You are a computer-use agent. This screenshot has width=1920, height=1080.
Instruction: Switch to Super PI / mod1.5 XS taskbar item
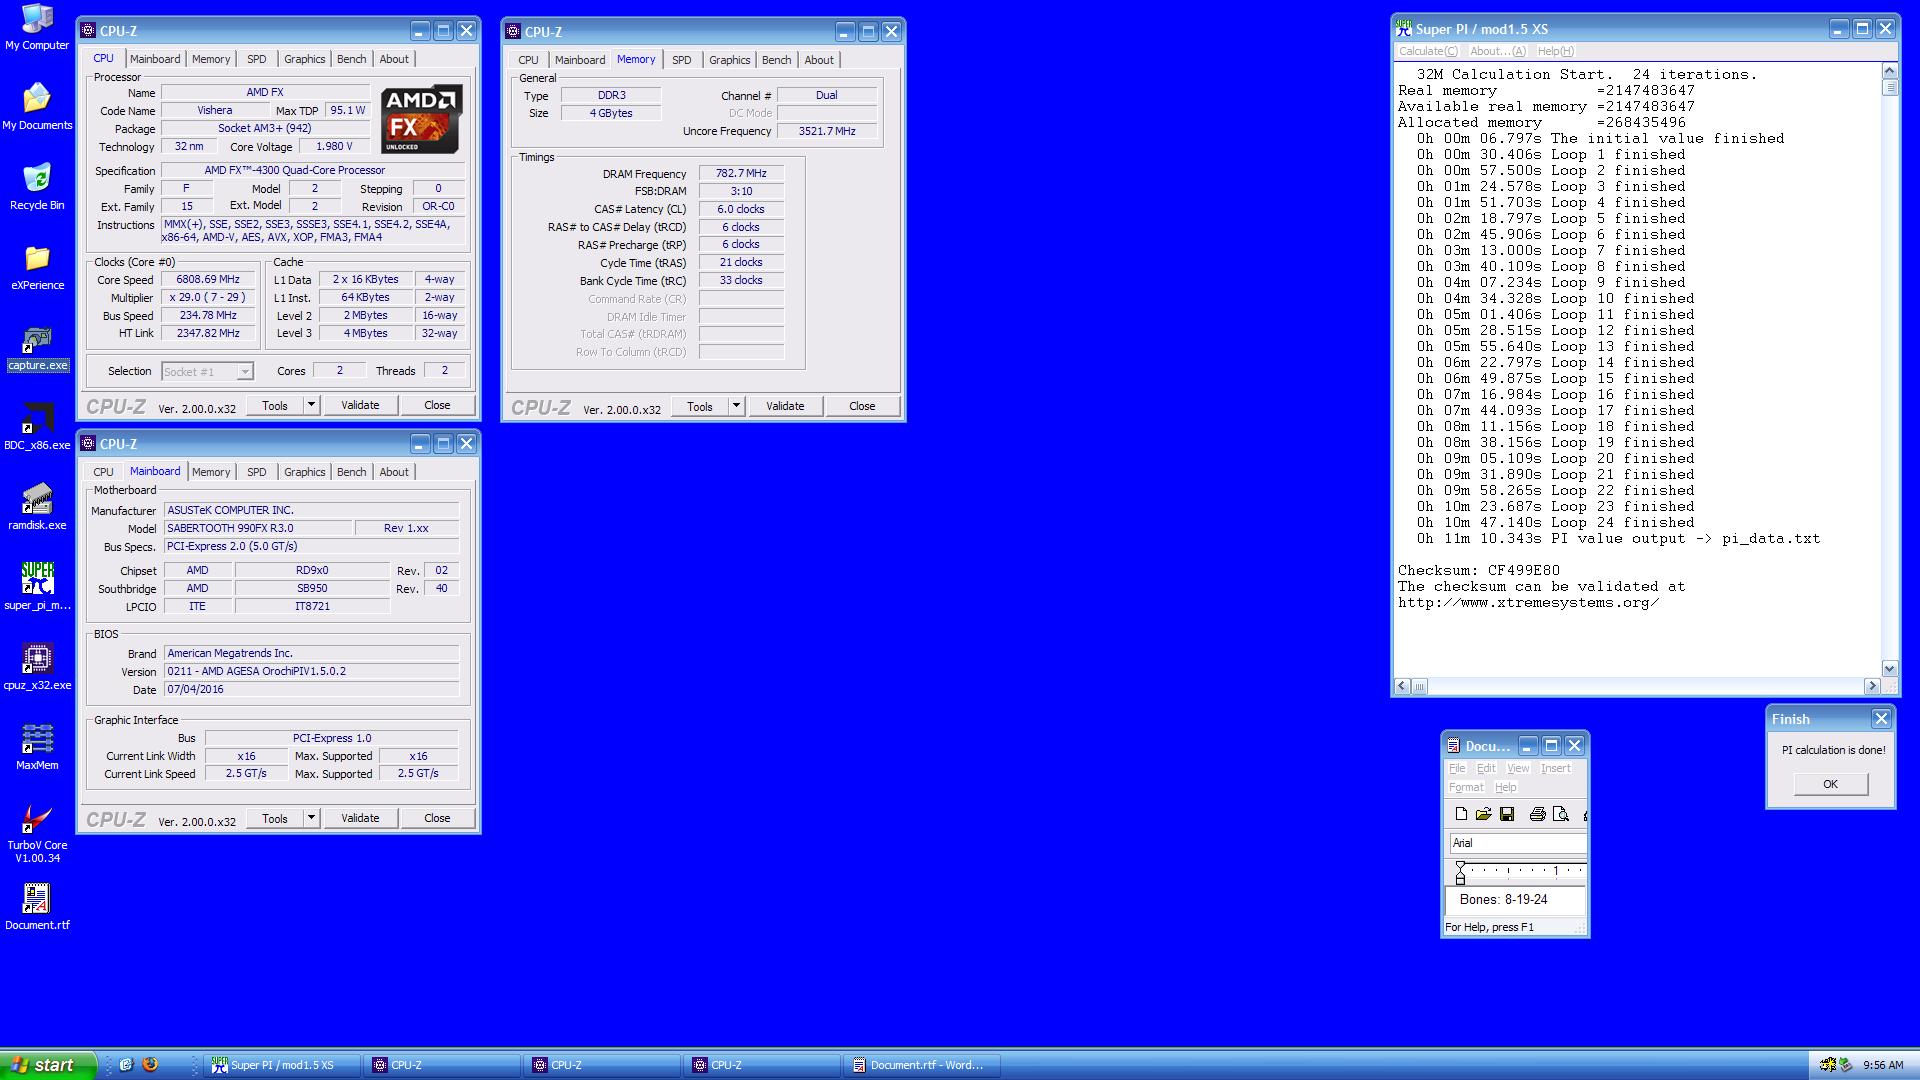pyautogui.click(x=282, y=1065)
